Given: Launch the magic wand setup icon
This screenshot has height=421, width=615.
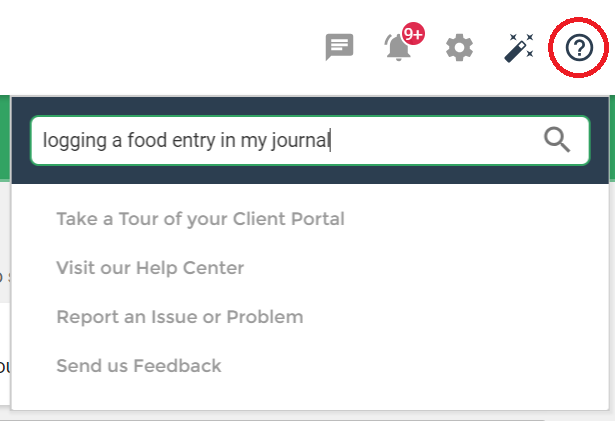Looking at the screenshot, I should tap(519, 48).
